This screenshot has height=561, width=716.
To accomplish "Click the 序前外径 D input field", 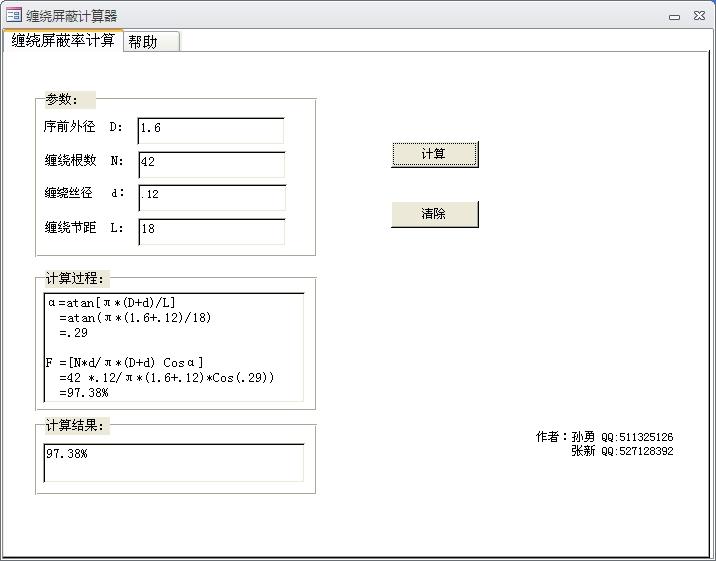I will coord(211,130).
